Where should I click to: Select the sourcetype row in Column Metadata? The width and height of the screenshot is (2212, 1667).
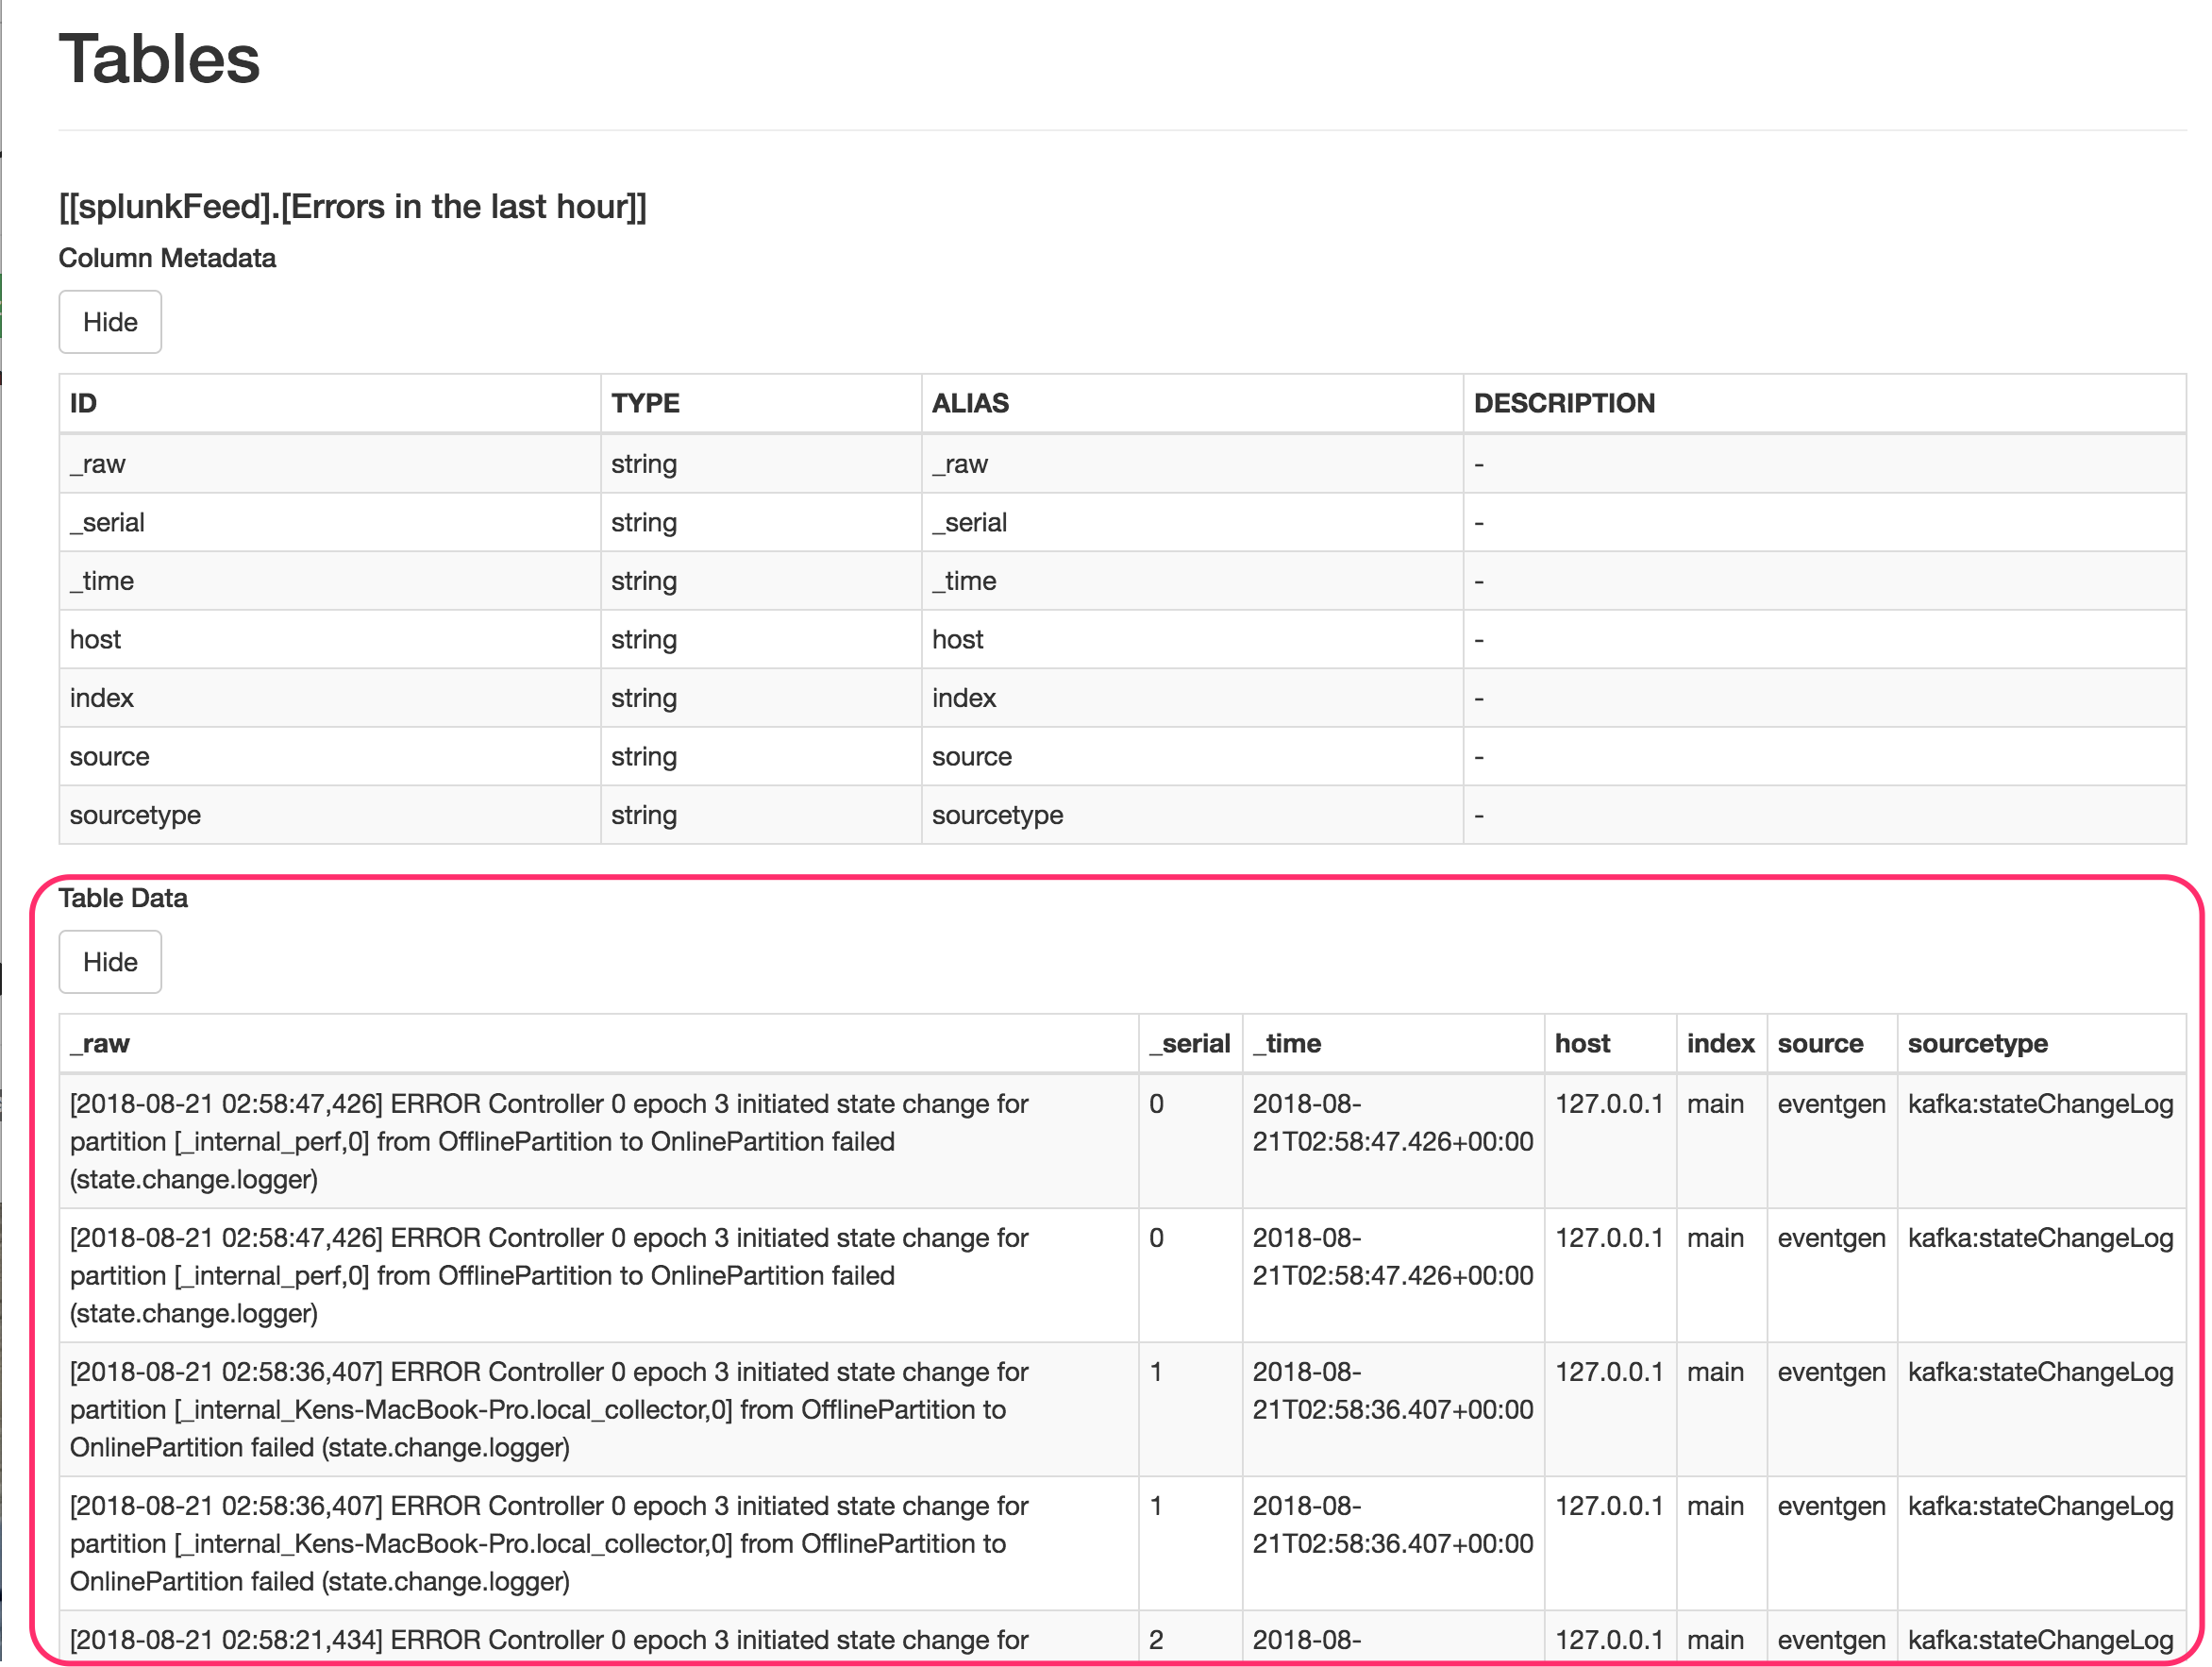[135, 815]
